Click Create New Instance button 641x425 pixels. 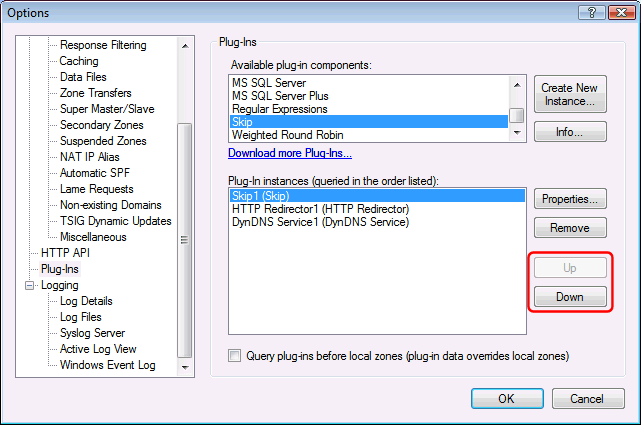point(570,94)
